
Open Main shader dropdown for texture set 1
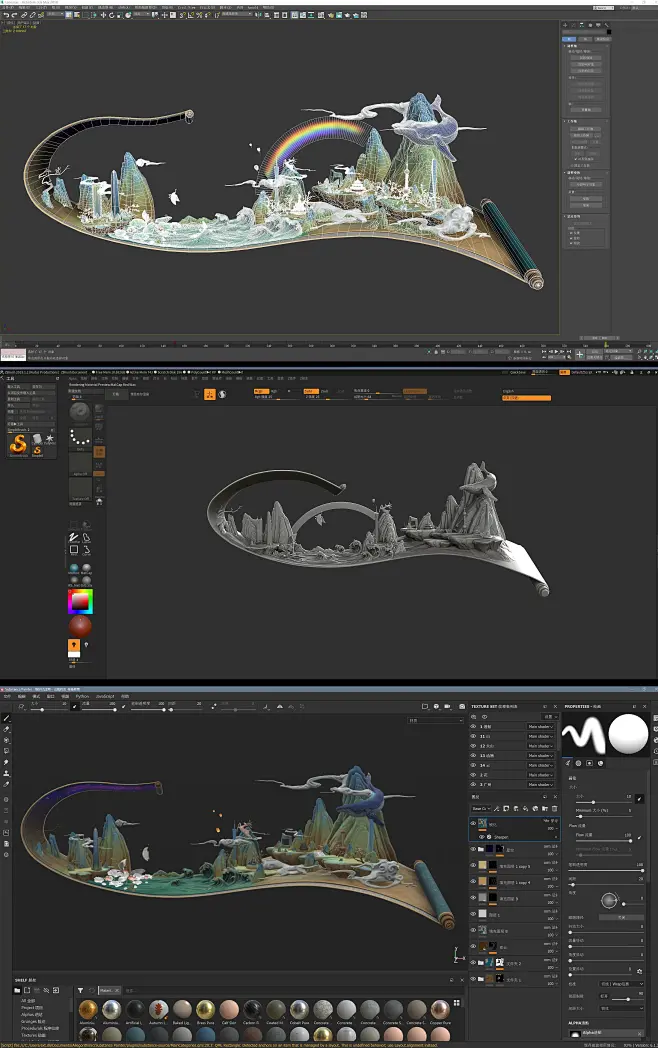click(x=541, y=727)
